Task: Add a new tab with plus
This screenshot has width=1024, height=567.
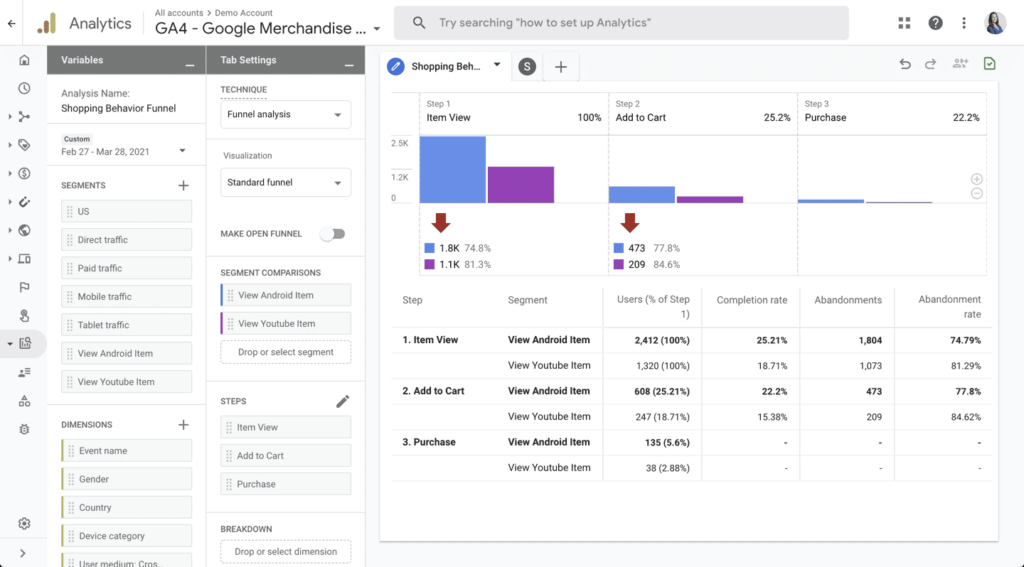Action: point(561,67)
